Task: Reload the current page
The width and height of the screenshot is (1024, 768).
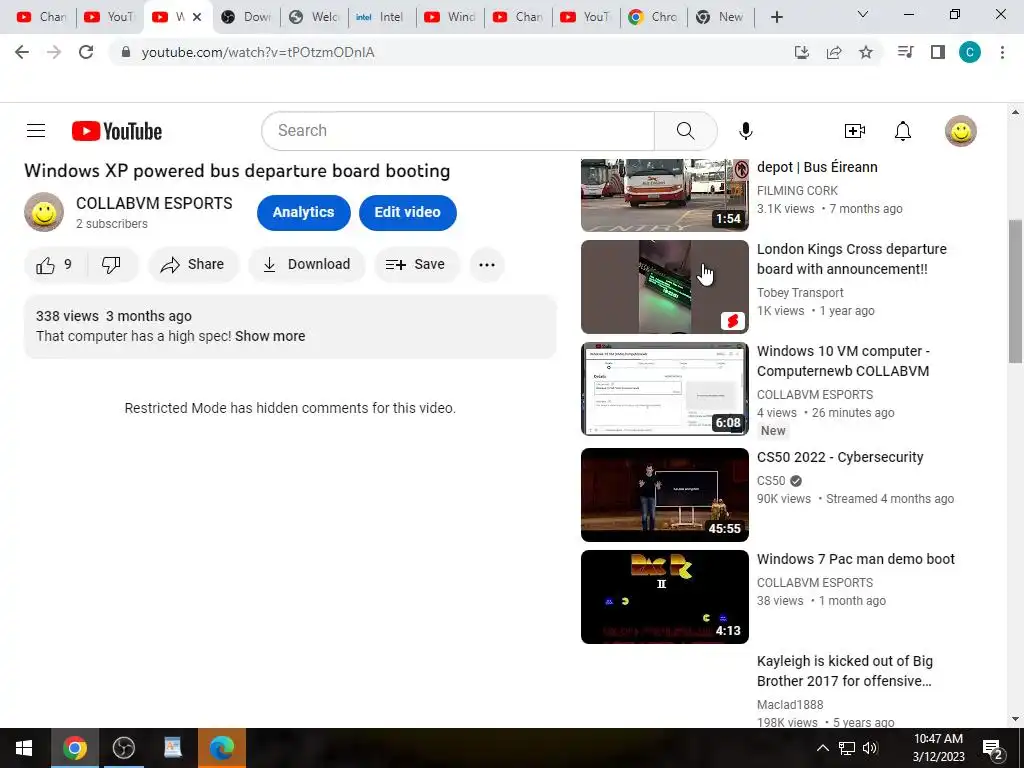Action: point(86,52)
